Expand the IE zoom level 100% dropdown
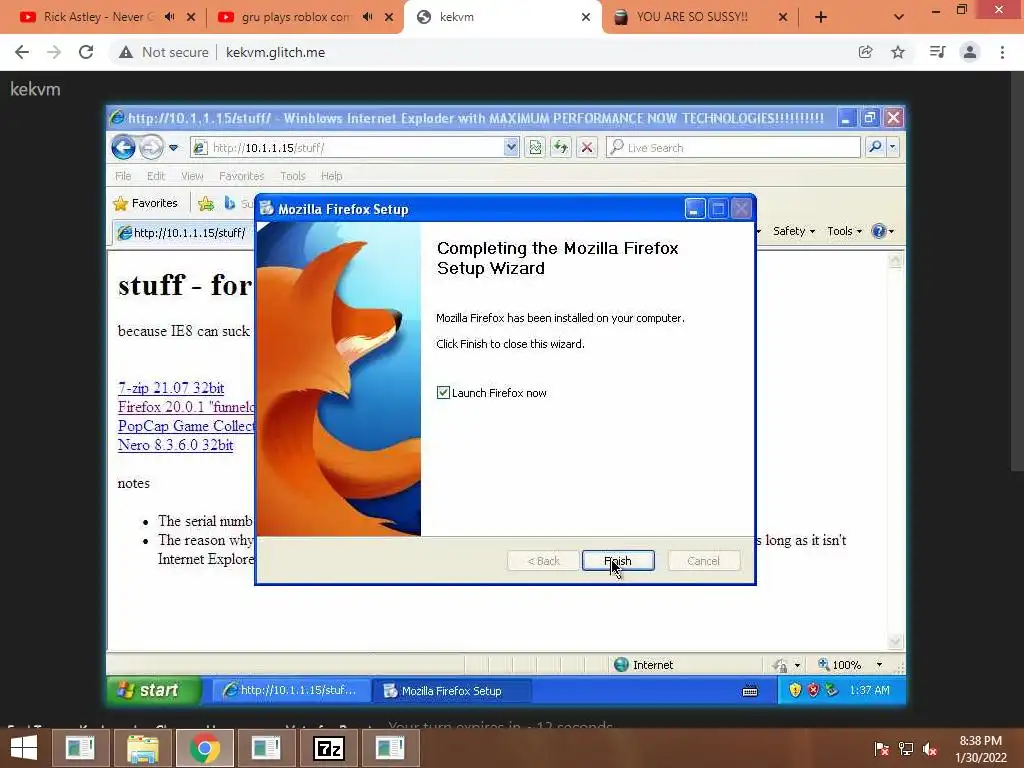 [x=880, y=665]
